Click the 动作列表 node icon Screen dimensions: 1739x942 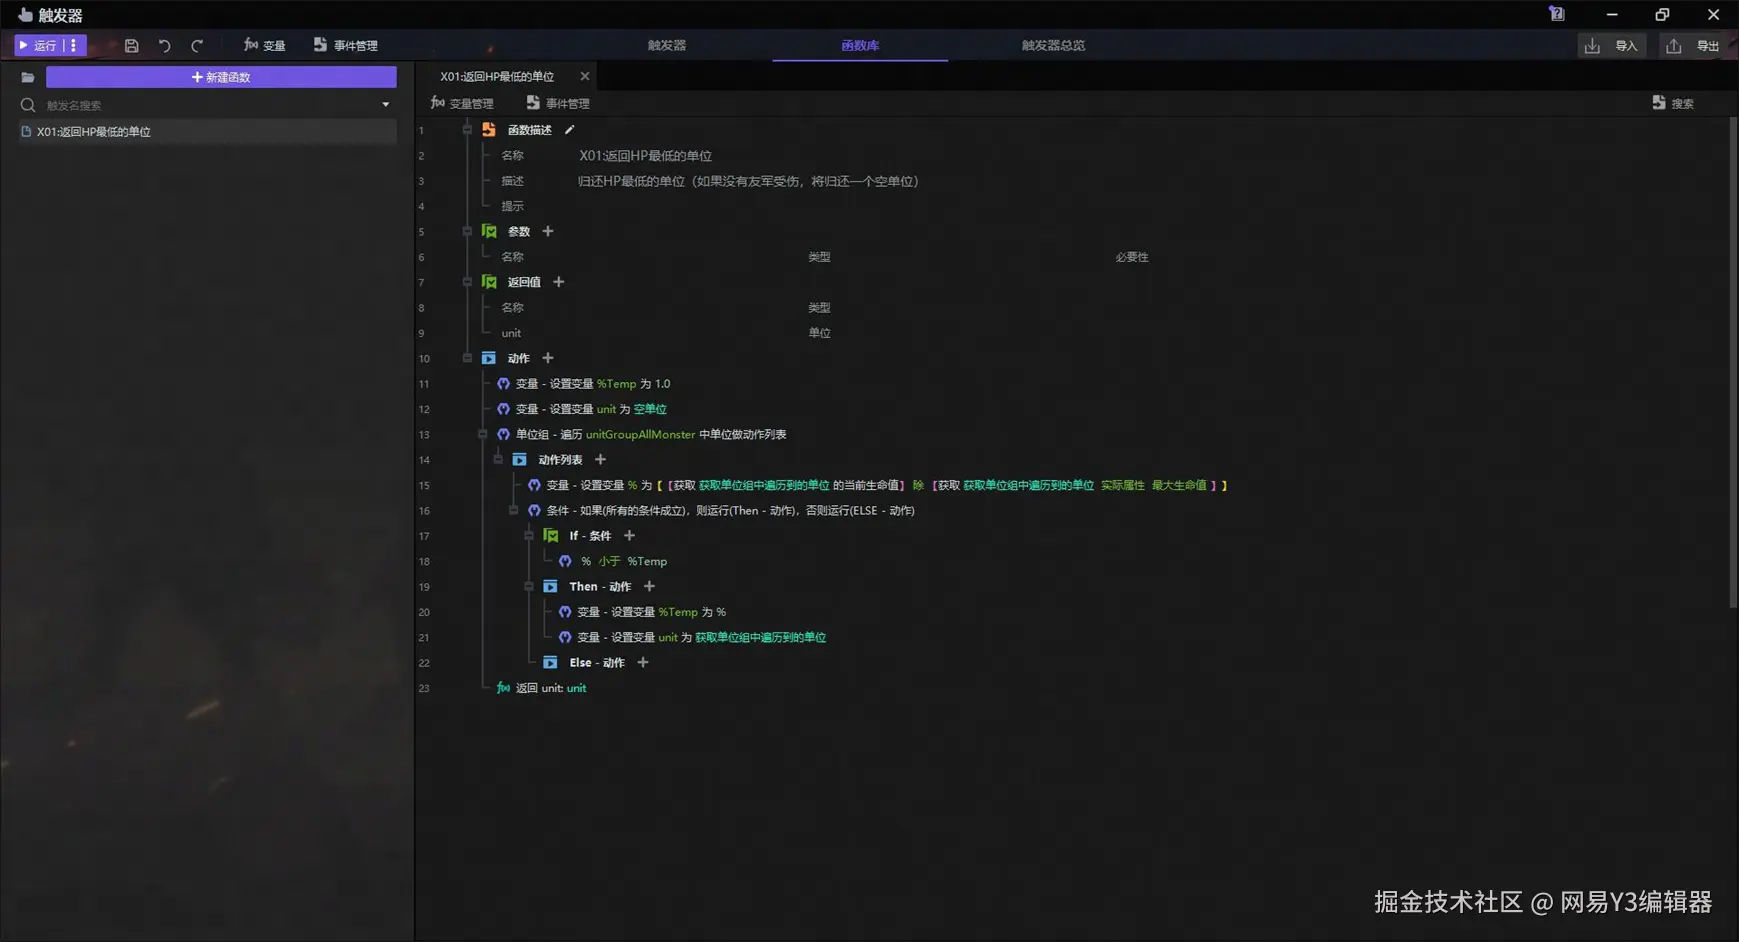pyautogui.click(x=520, y=460)
